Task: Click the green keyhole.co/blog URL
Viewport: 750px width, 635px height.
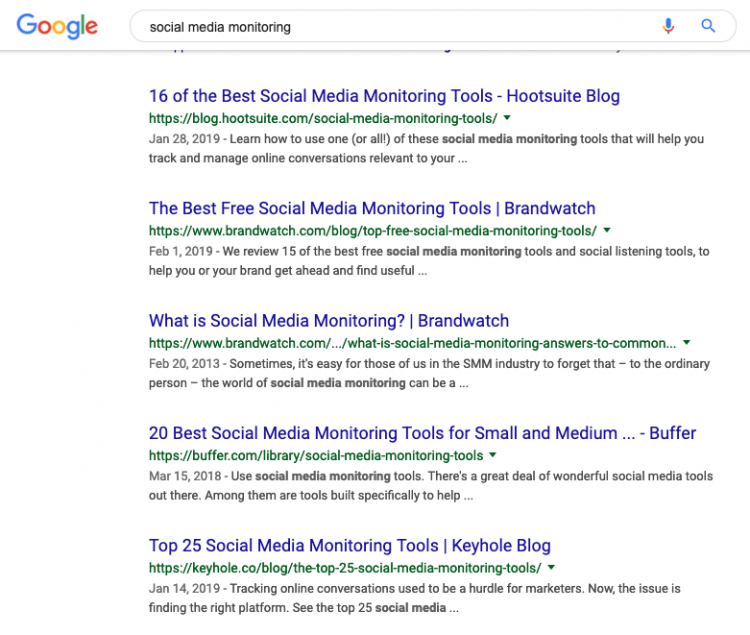Action: tap(344, 568)
